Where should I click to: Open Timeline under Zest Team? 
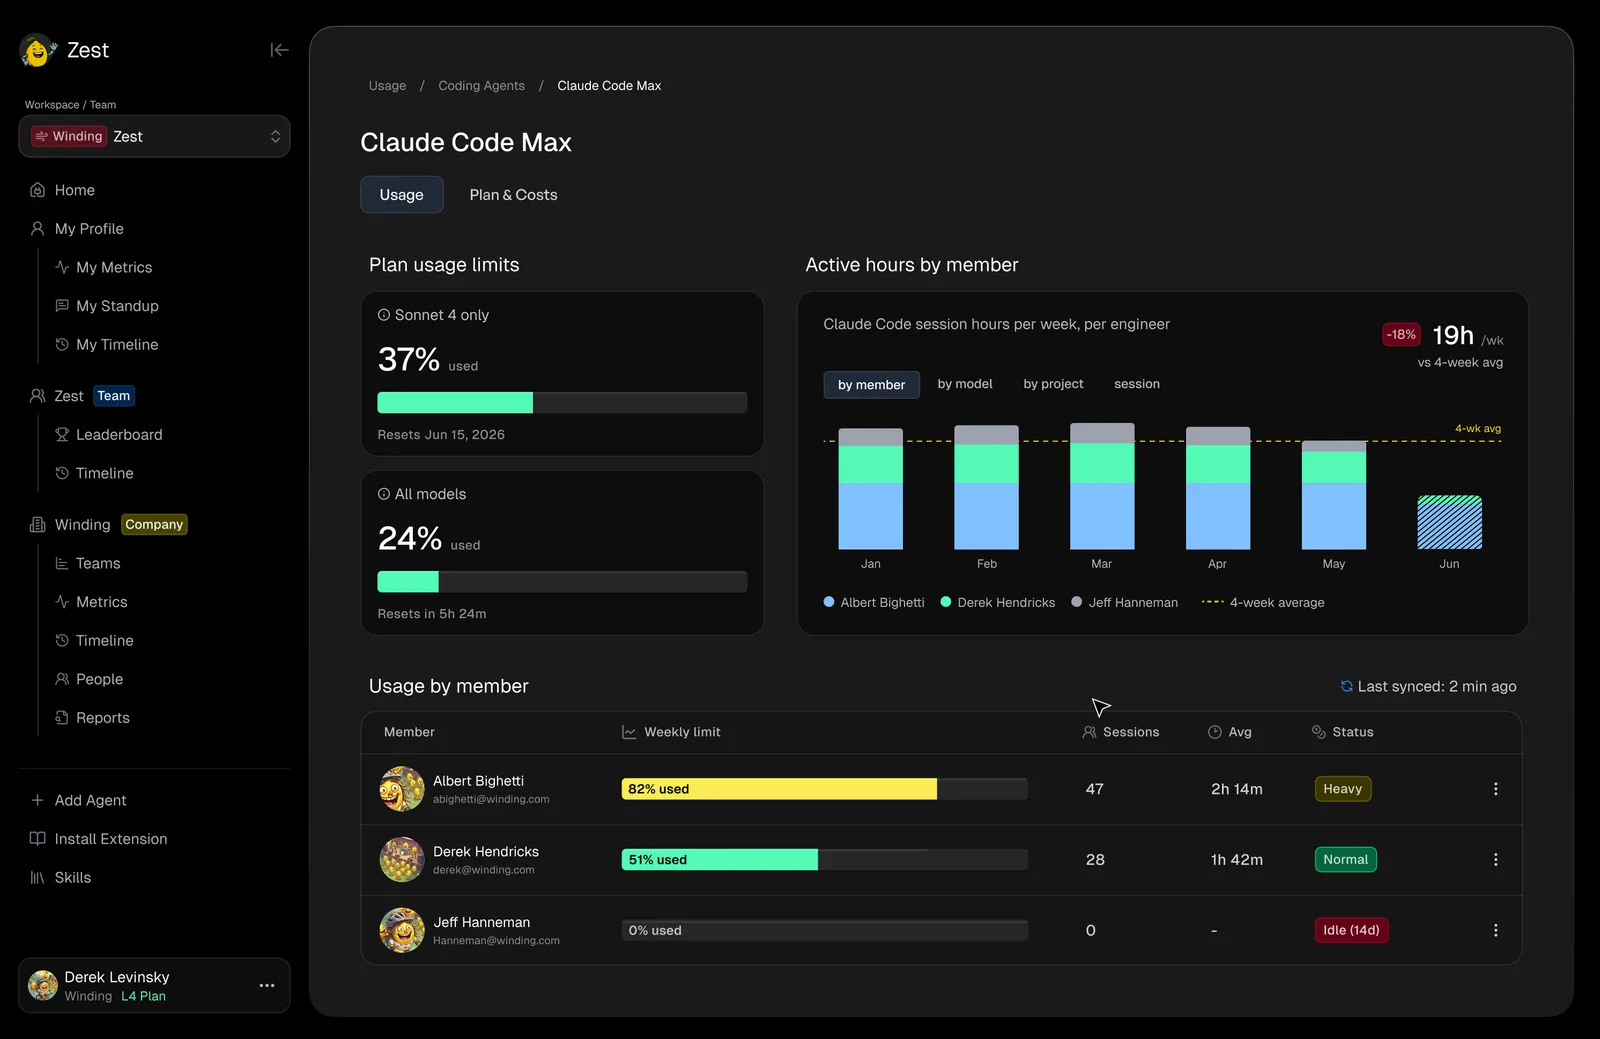pyautogui.click(x=94, y=473)
